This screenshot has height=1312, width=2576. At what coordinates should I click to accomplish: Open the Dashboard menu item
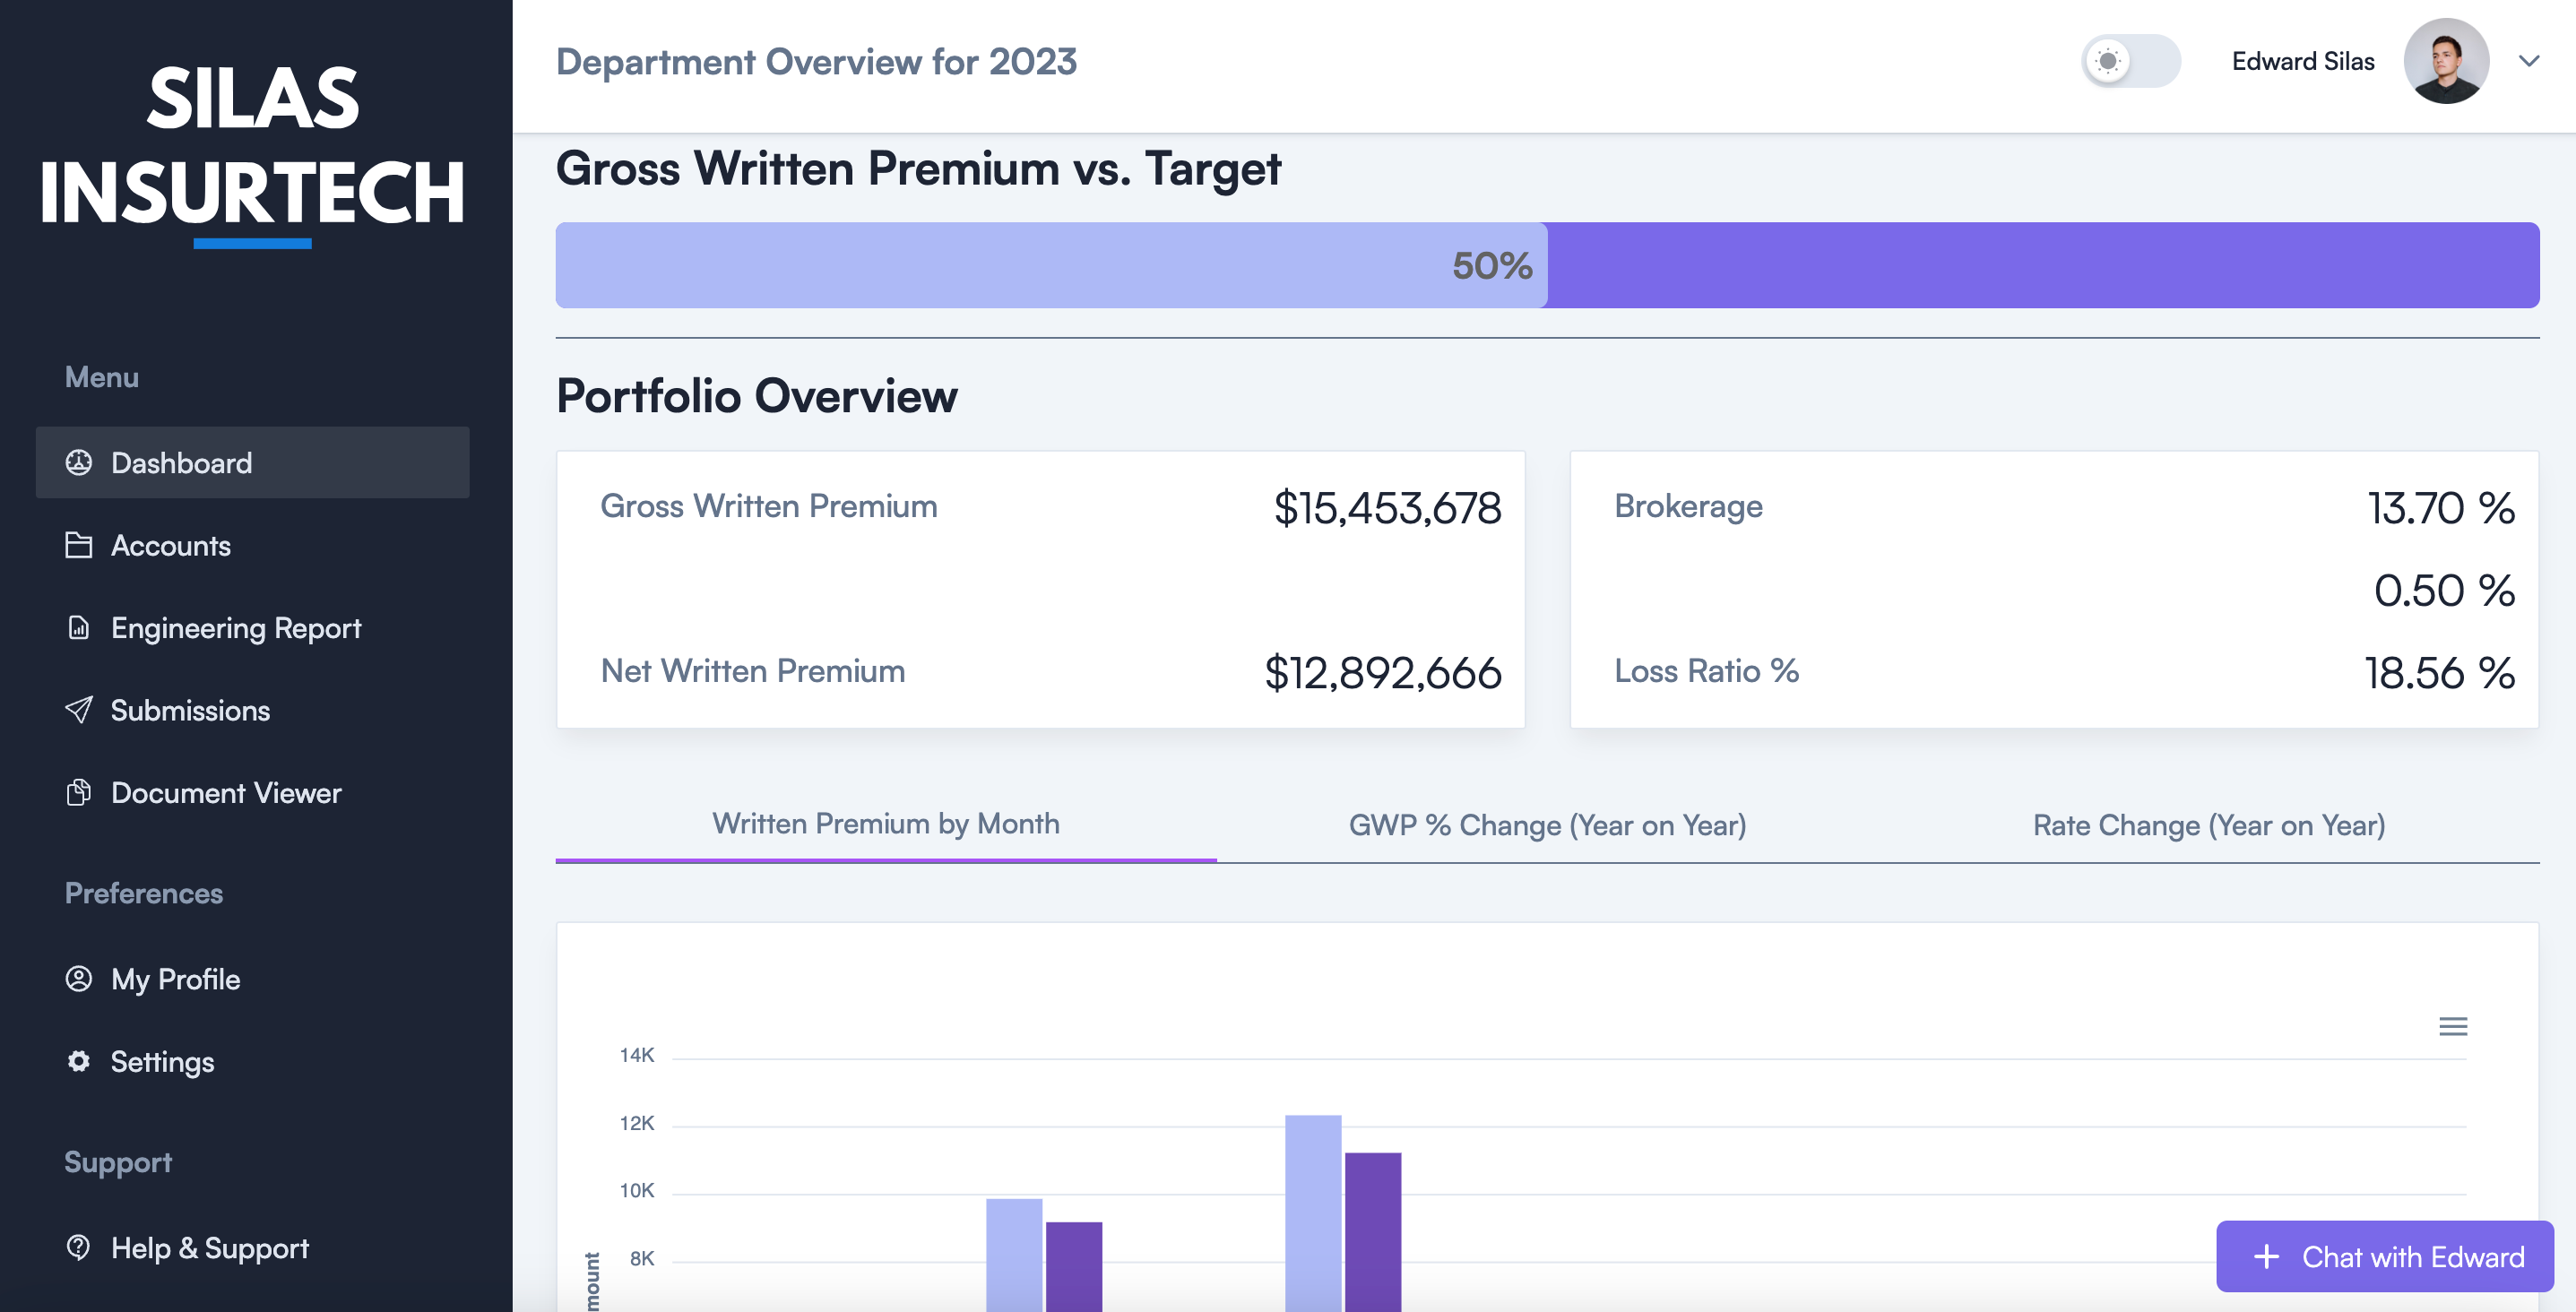click(x=252, y=462)
